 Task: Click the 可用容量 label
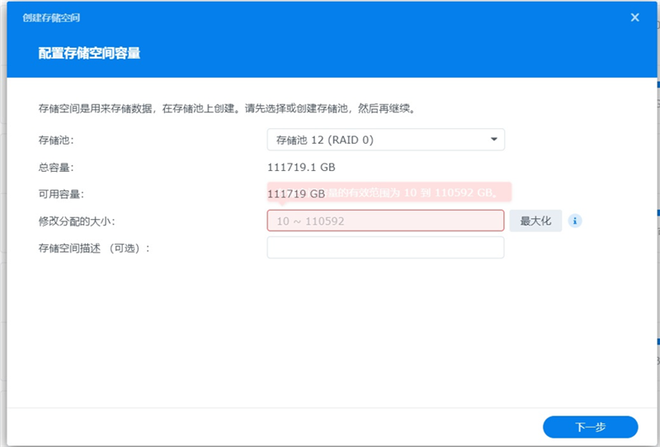tap(60, 194)
